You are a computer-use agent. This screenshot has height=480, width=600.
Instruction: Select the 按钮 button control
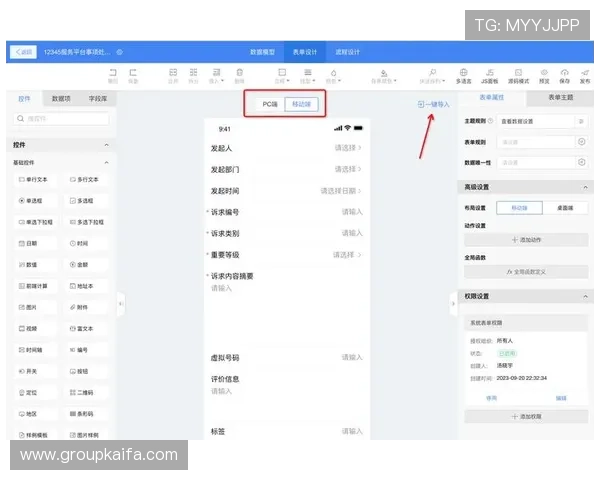click(86, 371)
